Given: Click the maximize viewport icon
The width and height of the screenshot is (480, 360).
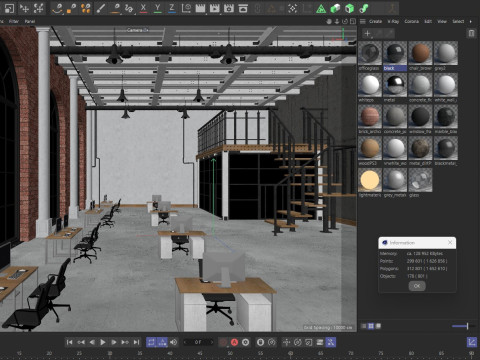Looking at the screenshot, I should tap(353, 21).
